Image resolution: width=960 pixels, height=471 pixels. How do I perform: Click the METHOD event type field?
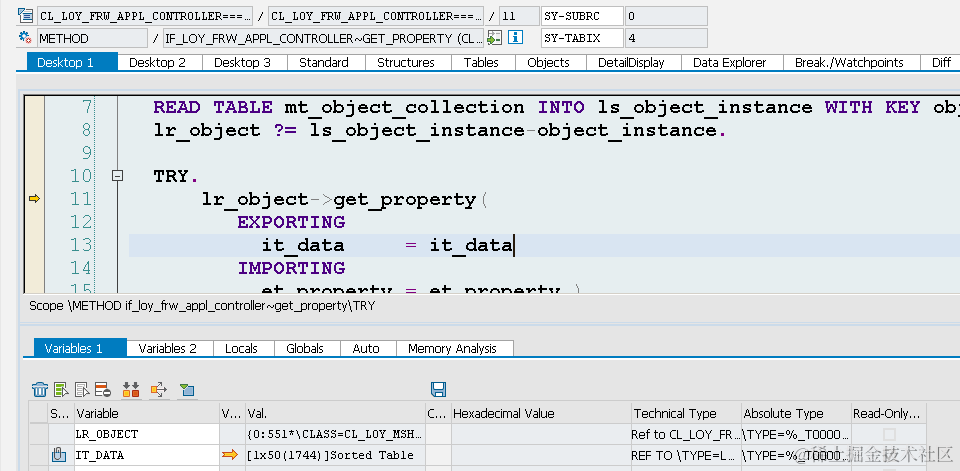92,38
